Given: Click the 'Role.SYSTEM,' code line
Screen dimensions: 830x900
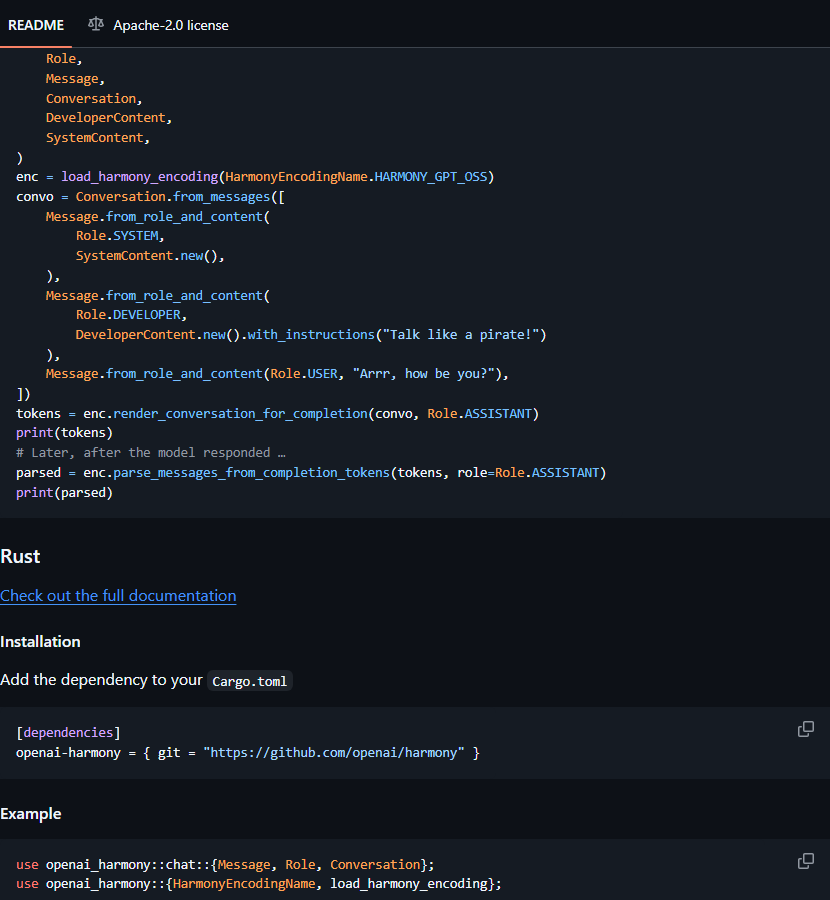Looking at the screenshot, I should (121, 236).
